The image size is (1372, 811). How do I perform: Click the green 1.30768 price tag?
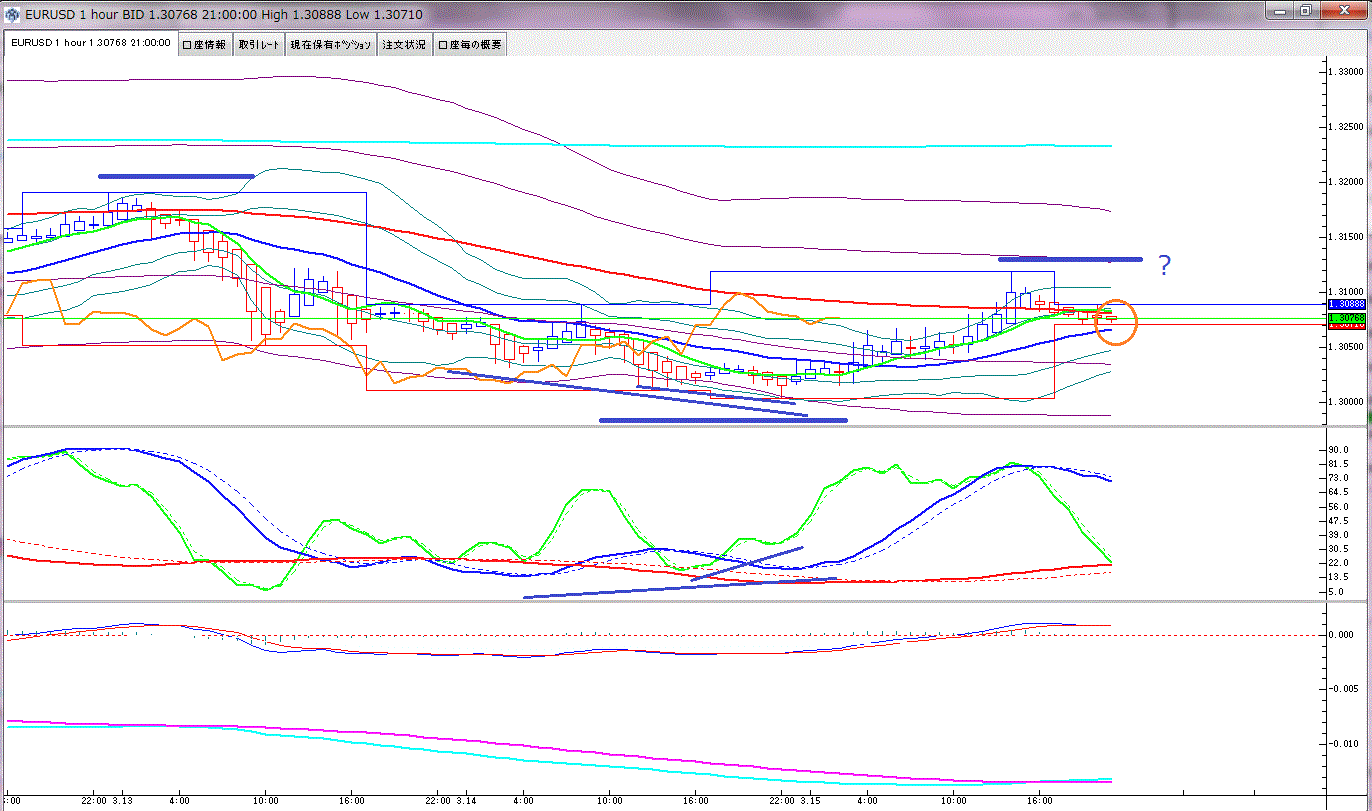pyautogui.click(x=1346, y=318)
